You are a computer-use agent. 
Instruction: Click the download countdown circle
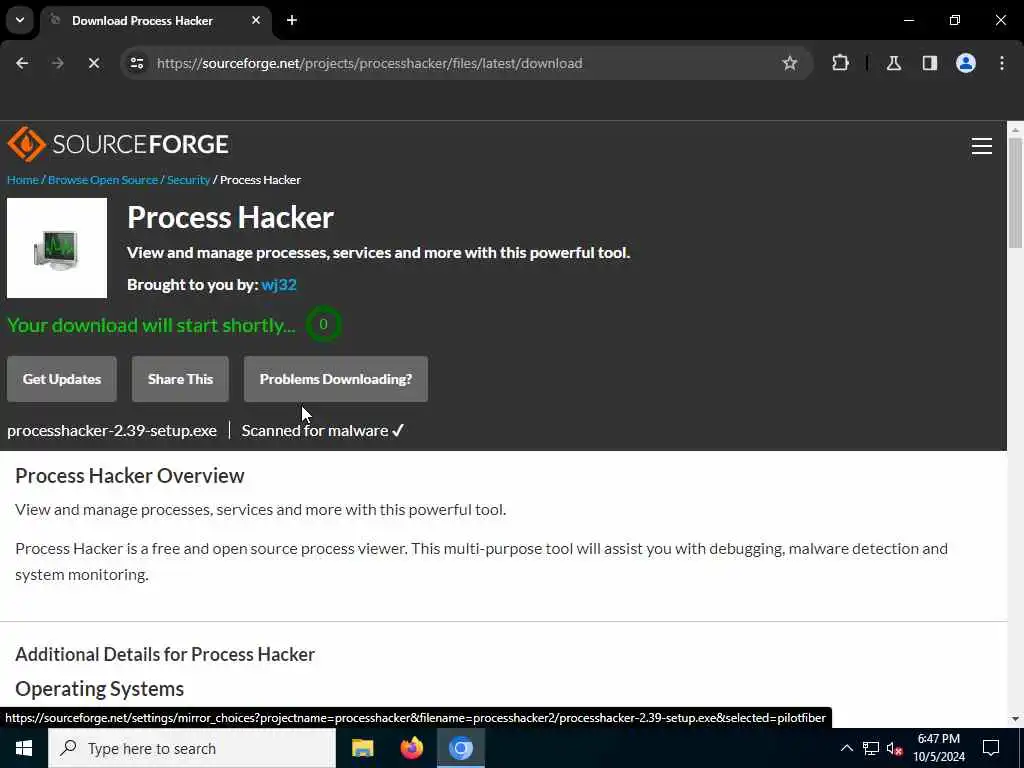(x=323, y=325)
